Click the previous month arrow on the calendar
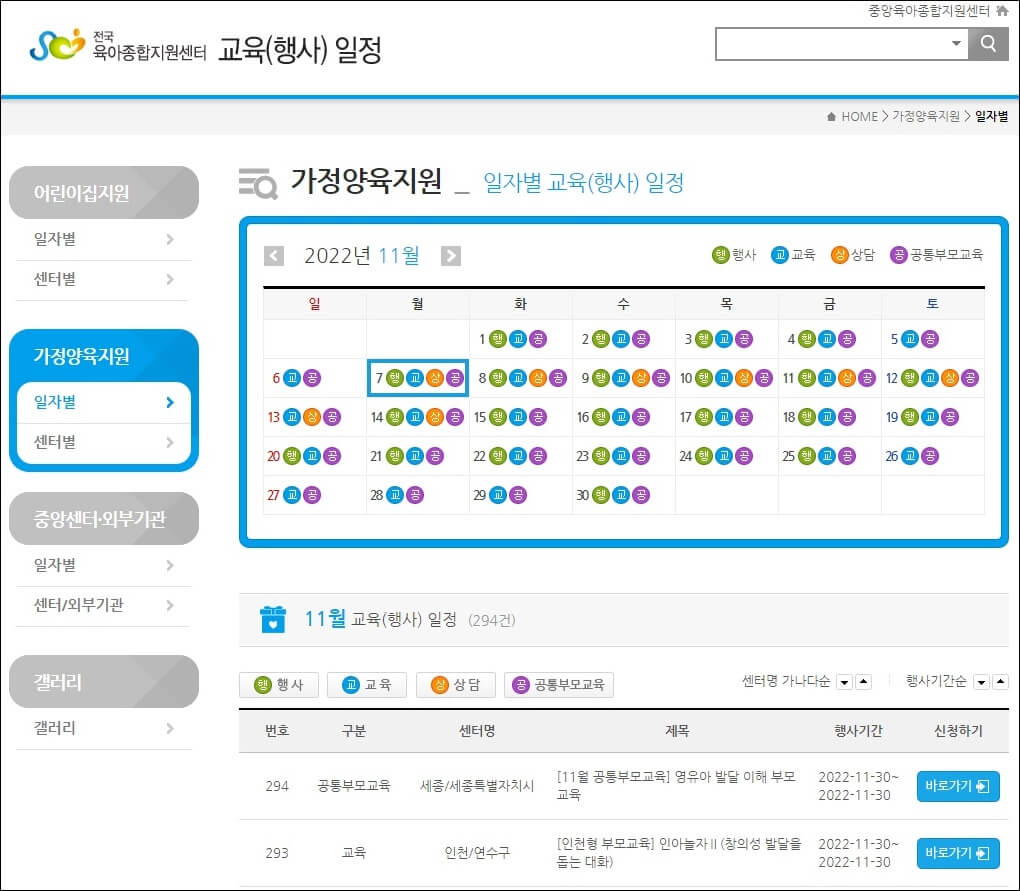This screenshot has width=1020, height=891. (x=274, y=256)
